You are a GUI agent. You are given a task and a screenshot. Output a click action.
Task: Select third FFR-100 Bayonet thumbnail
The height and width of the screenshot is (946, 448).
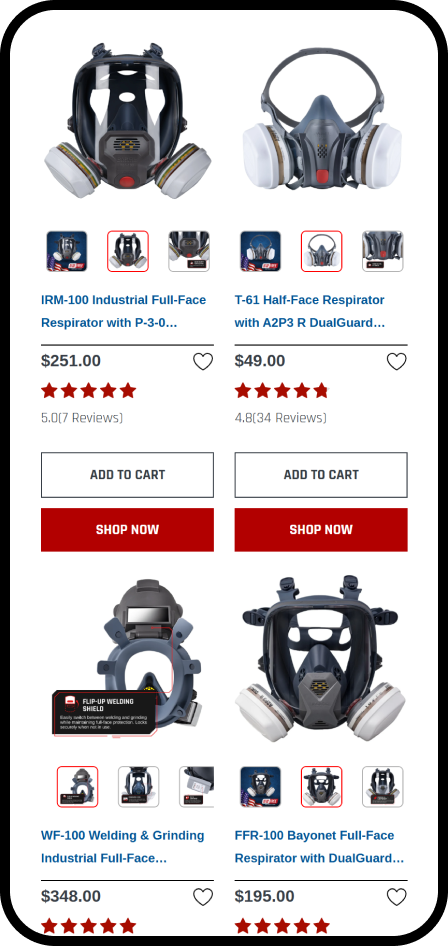click(382, 787)
